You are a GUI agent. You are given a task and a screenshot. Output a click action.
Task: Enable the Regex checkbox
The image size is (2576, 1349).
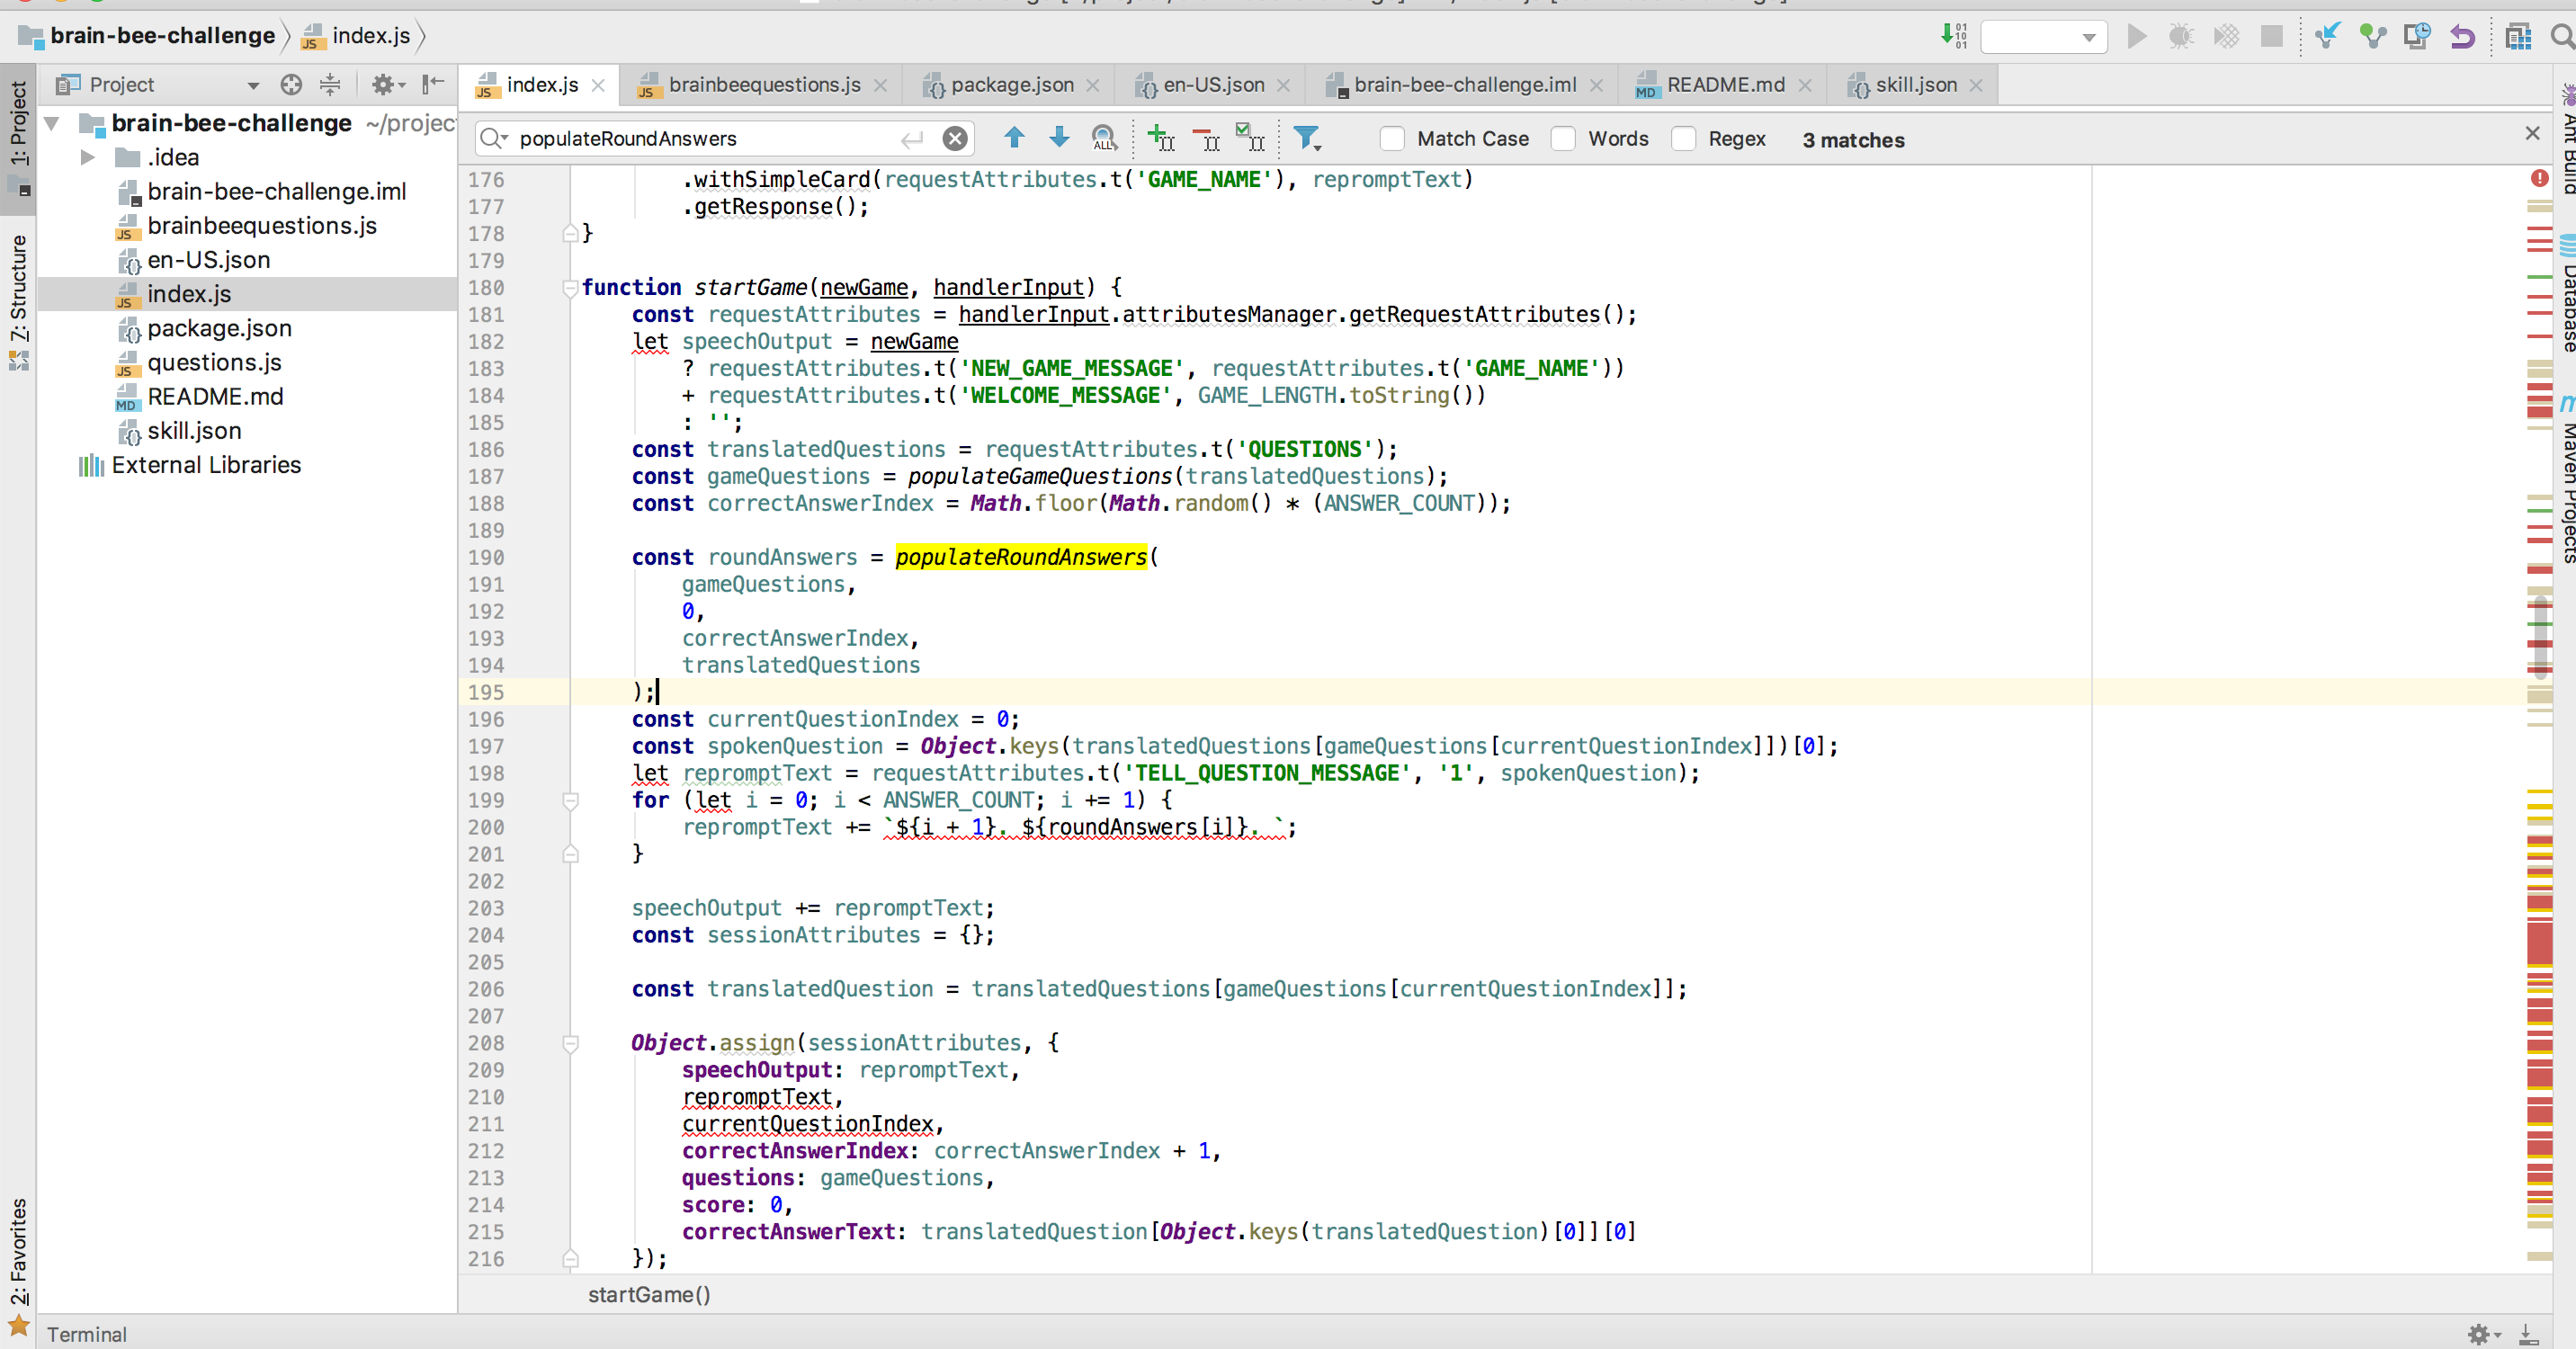[1683, 139]
